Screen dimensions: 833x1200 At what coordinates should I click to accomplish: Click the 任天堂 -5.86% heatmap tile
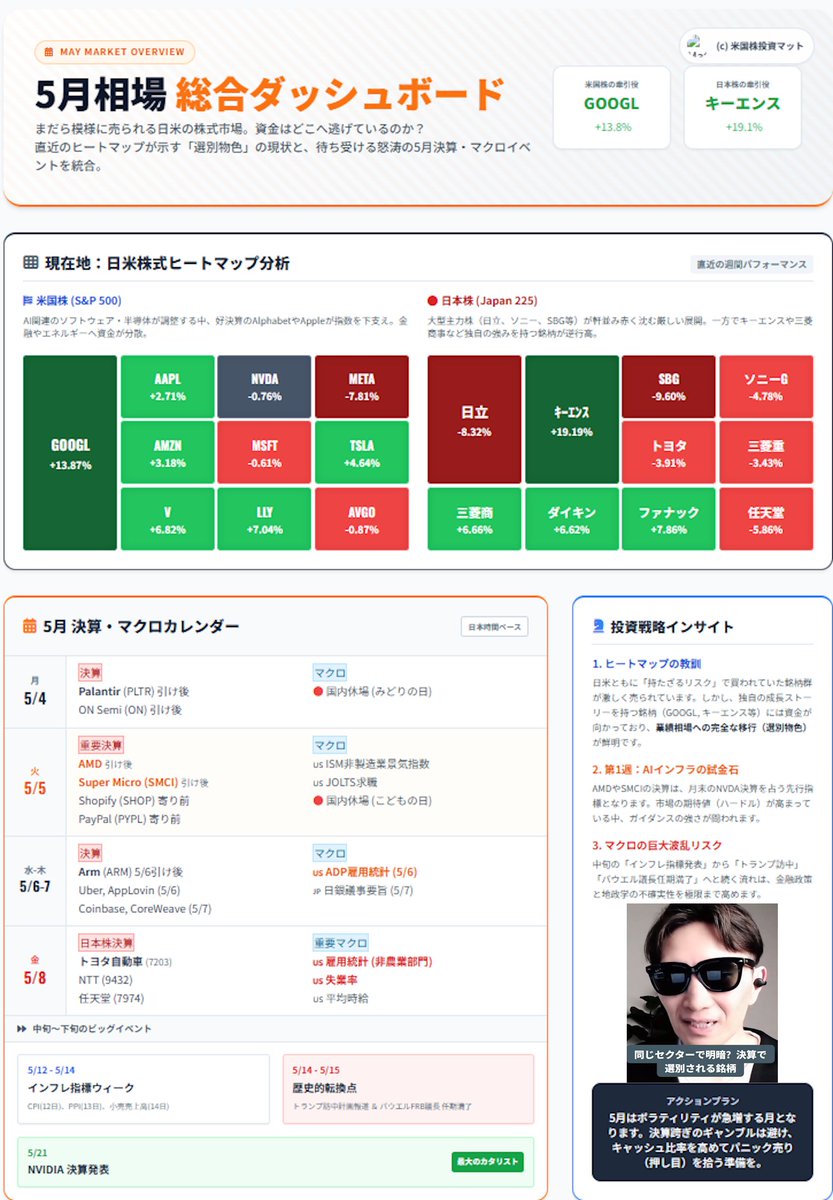pos(766,519)
